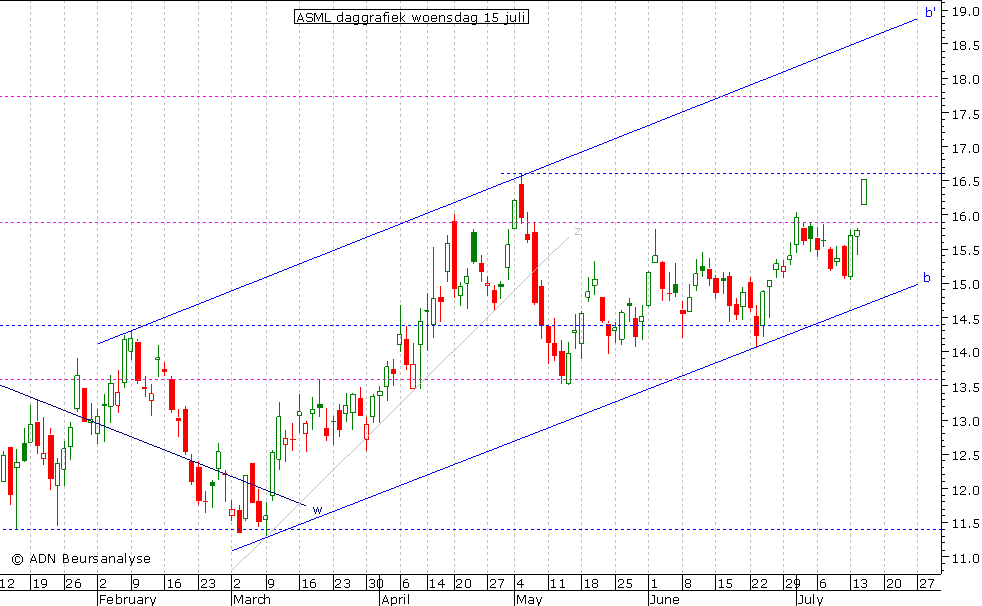
Task: Click the 12.5 price axis label
Action: coord(965,455)
